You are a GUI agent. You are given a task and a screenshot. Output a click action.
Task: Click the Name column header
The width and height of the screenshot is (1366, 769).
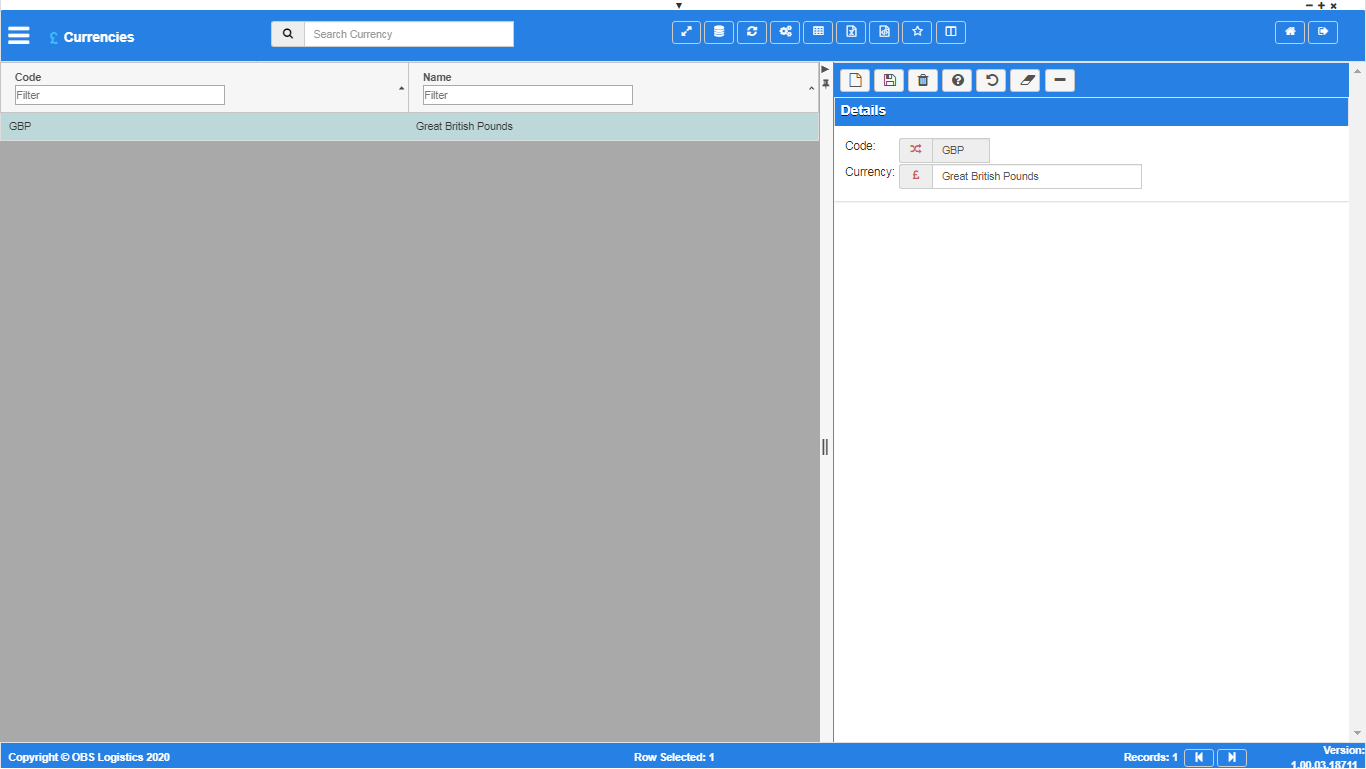437,77
